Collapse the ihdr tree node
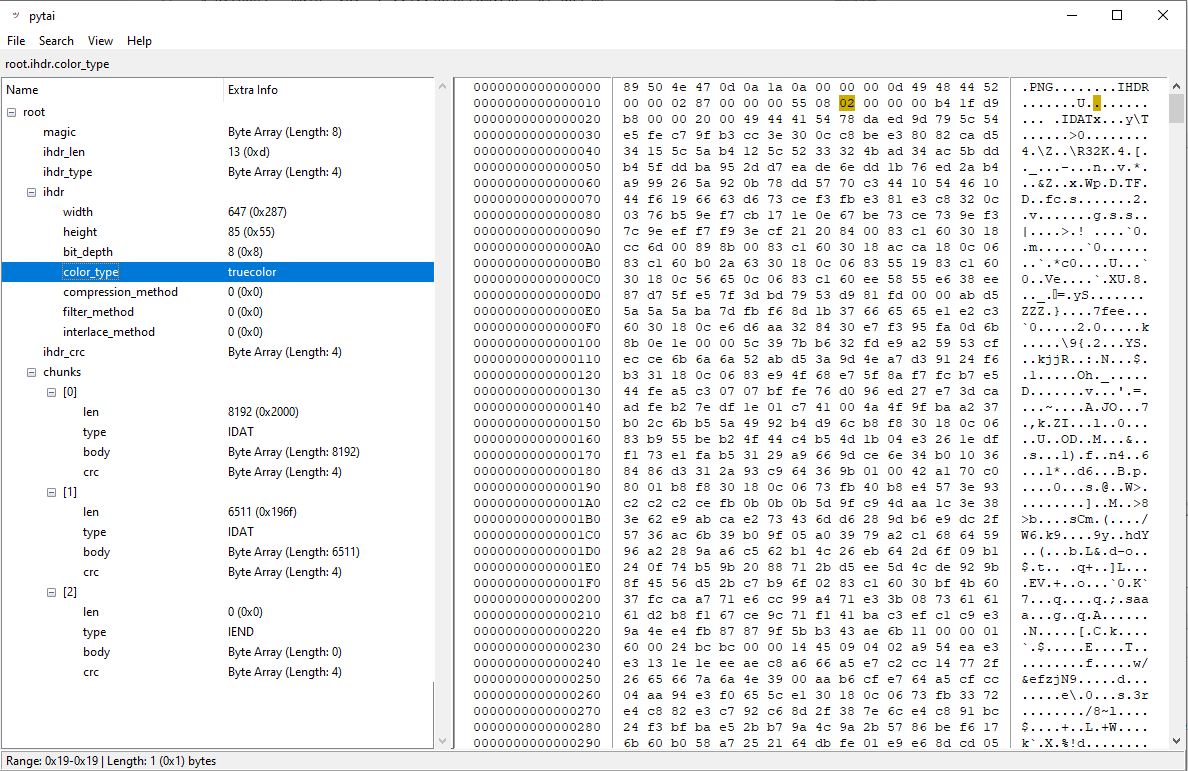 pos(32,192)
